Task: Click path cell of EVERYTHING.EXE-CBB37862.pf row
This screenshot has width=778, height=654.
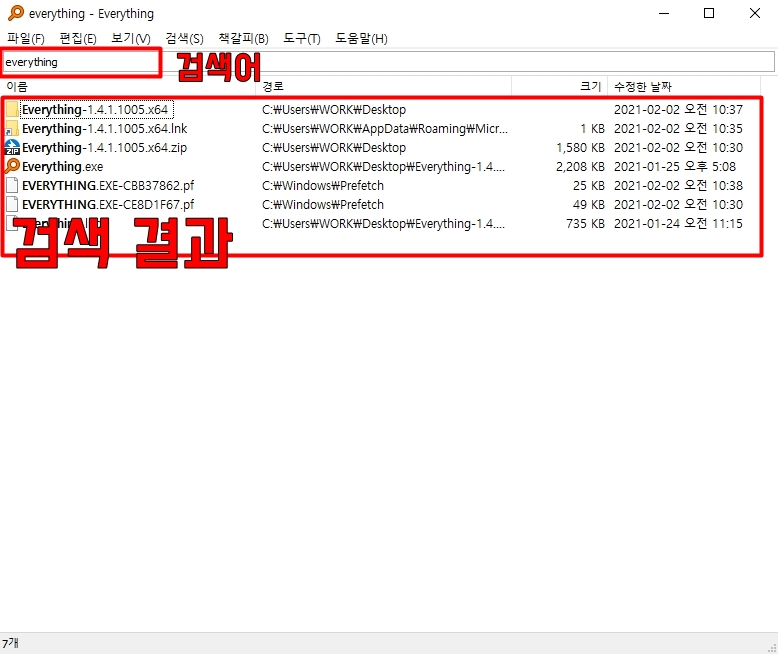Action: [x=323, y=186]
